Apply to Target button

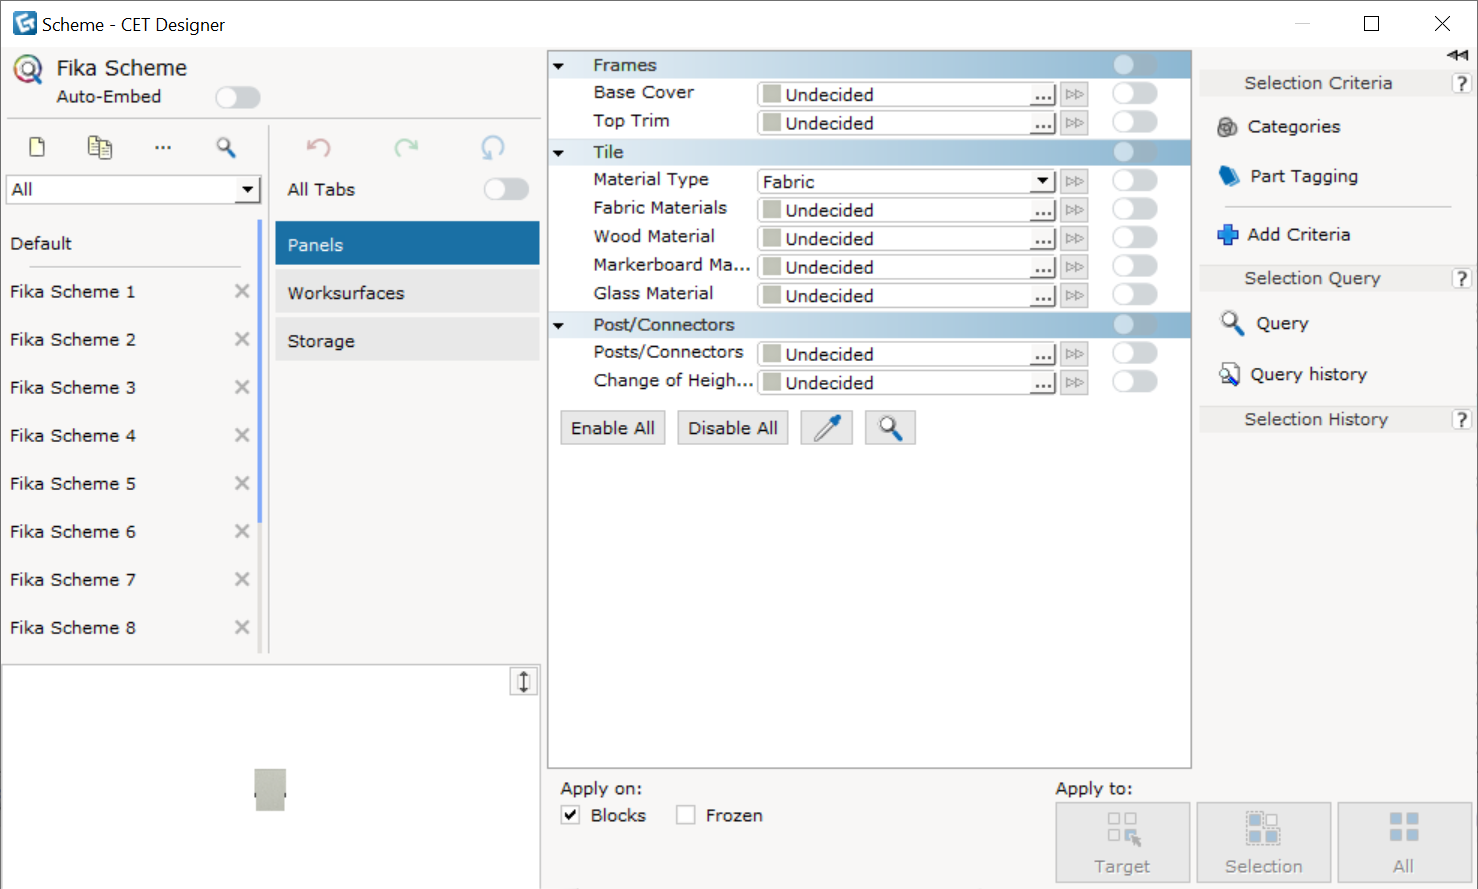(1123, 842)
